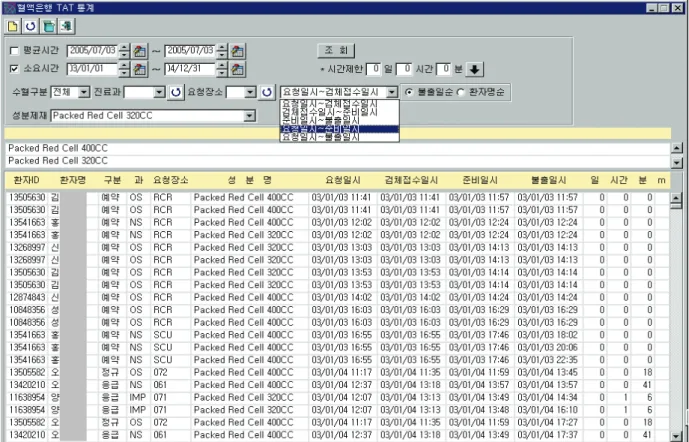Click the 환자명 column header
This screenshot has width=689, height=442.
[x=73, y=180]
